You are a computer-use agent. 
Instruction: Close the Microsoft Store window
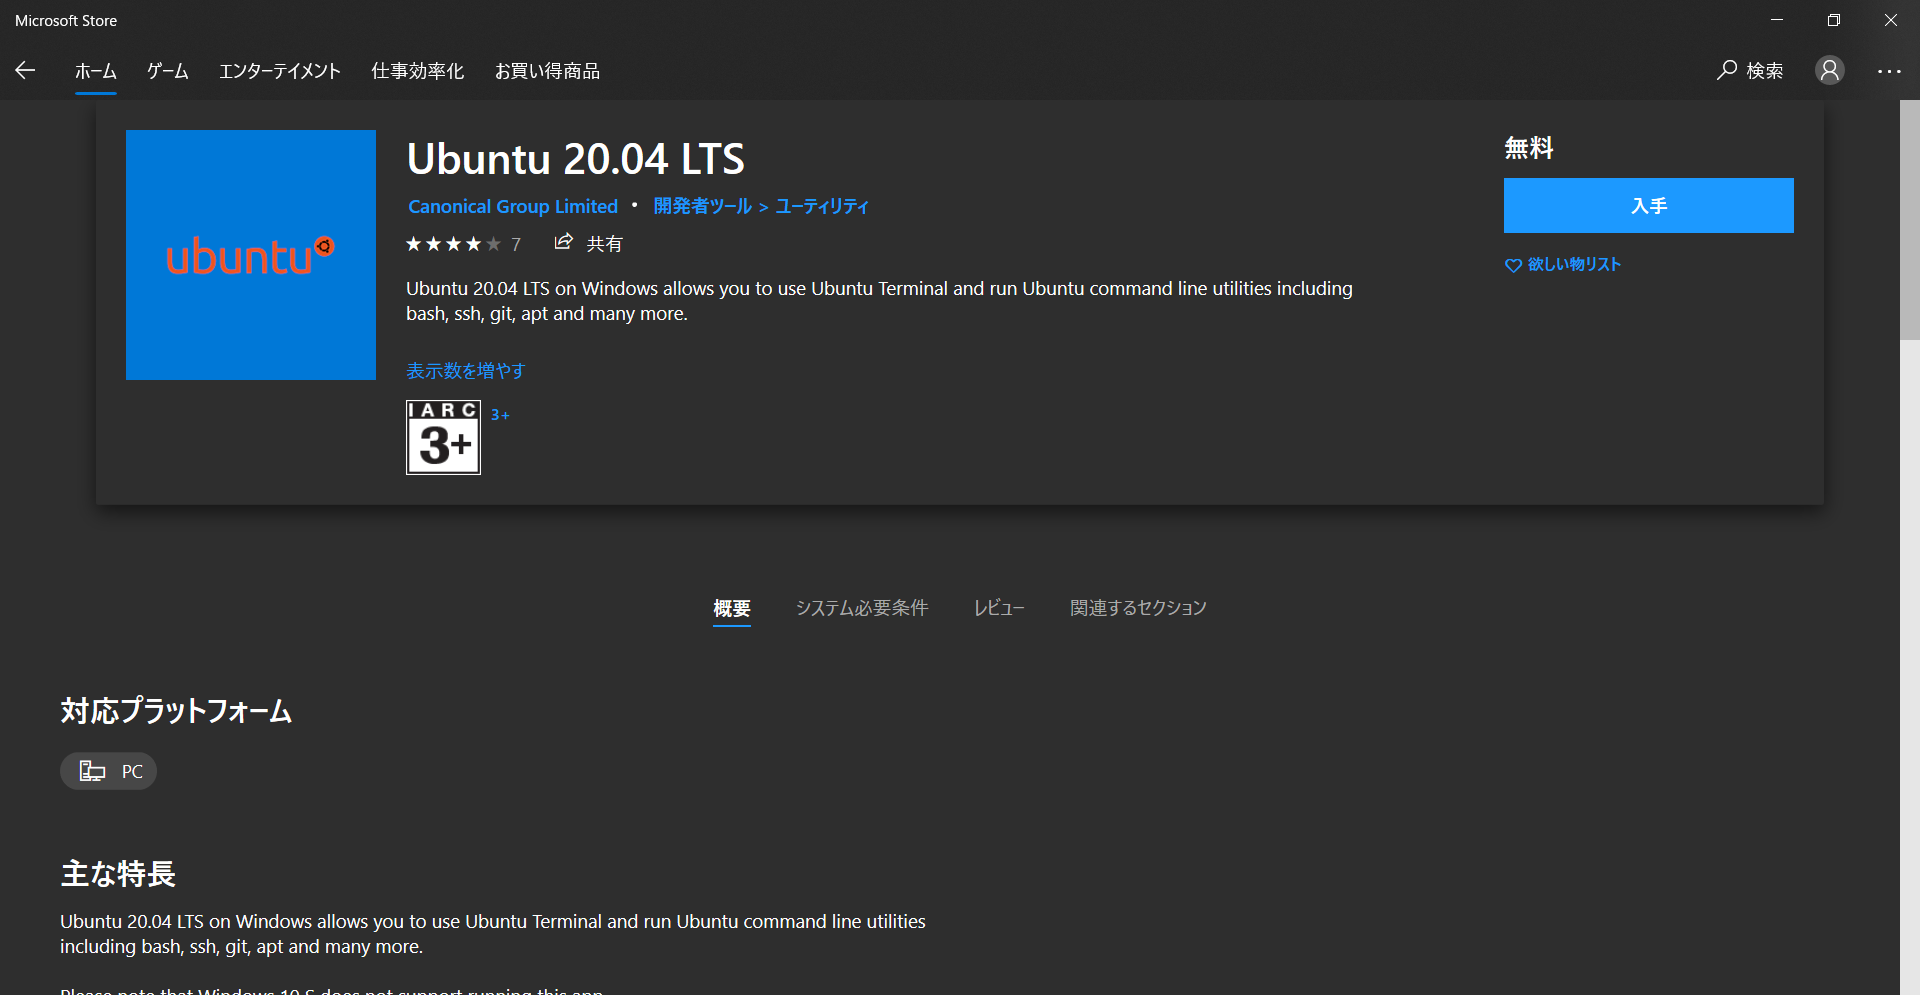tap(1891, 20)
